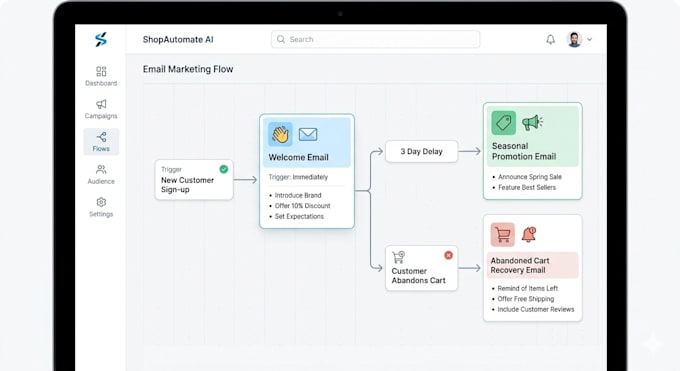Open the Audience sidebar item

pyautogui.click(x=101, y=174)
